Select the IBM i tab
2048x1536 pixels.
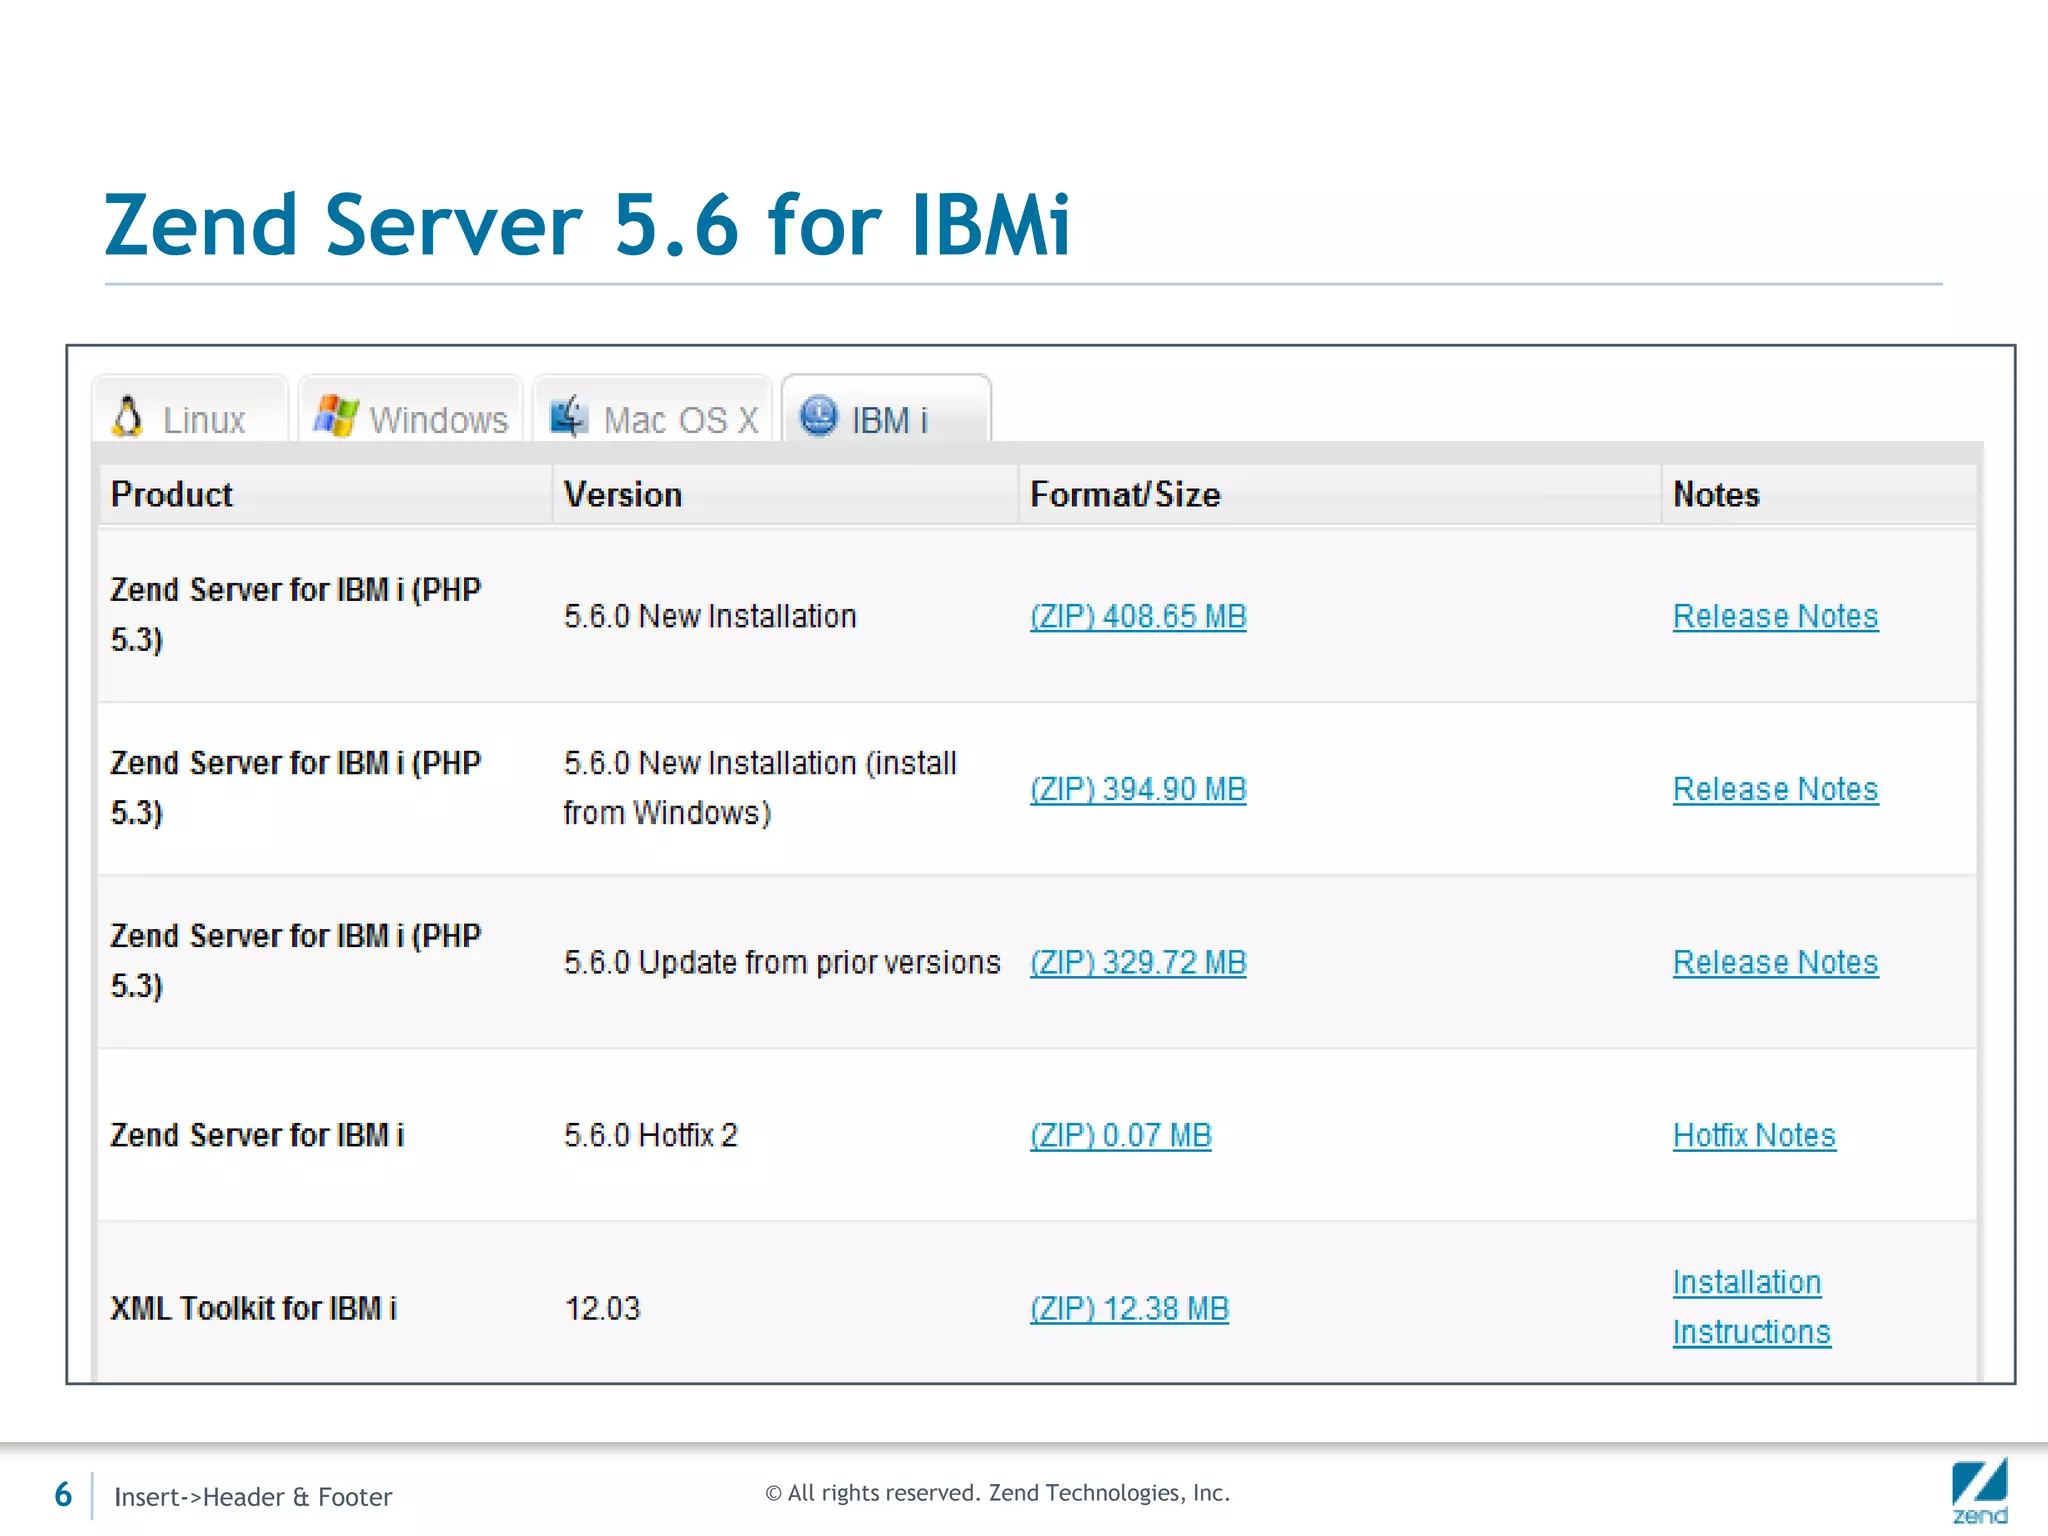pos(886,409)
